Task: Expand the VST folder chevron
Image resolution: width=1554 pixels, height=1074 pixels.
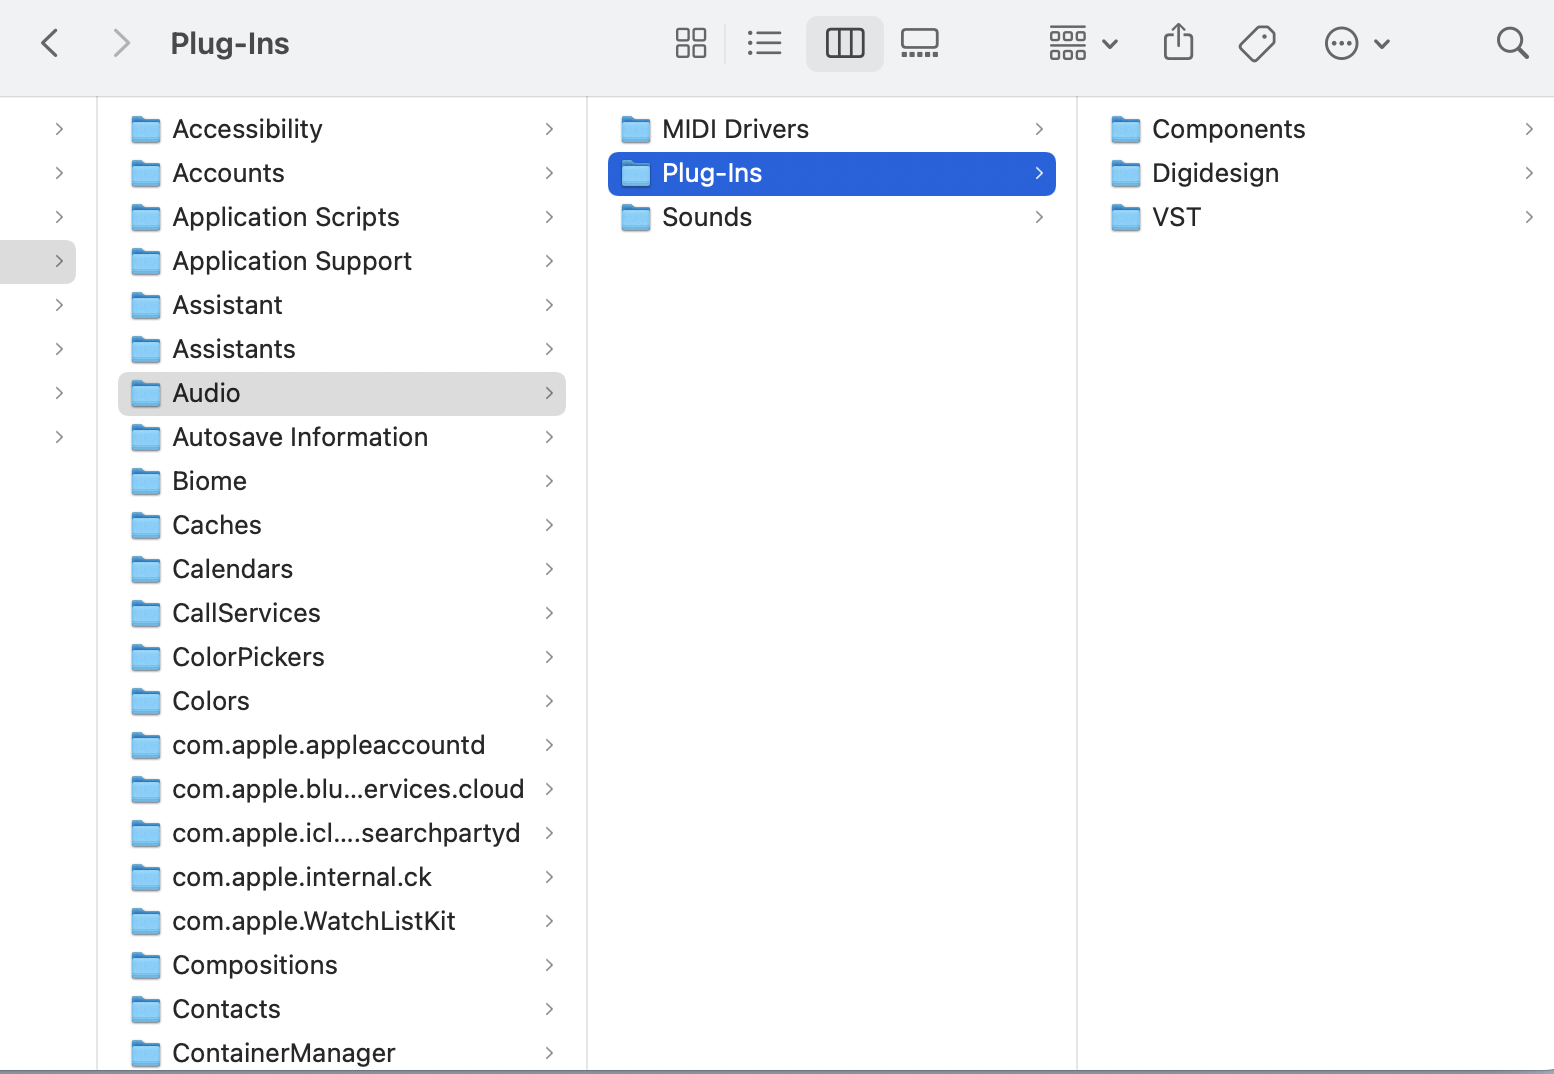Action: 1529,217
